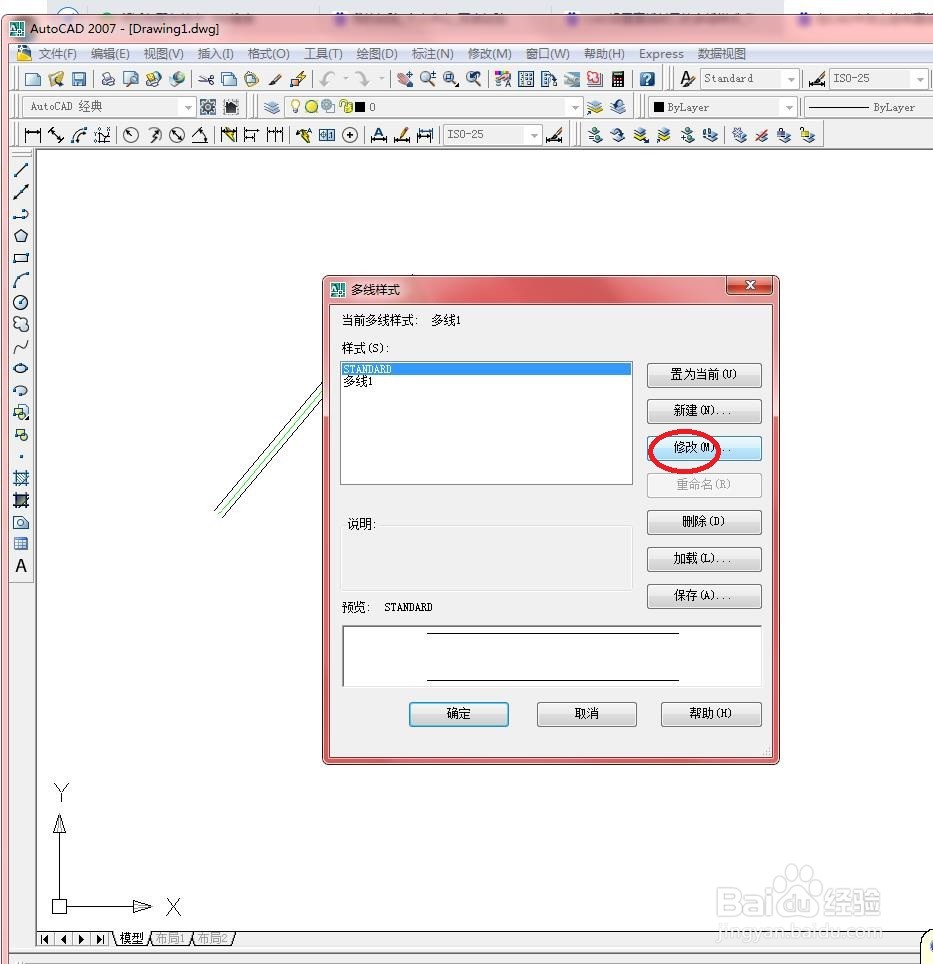This screenshot has height=964, width=933.
Task: Open the top ISO-25 dimension style dropdown
Action: pos(919,79)
